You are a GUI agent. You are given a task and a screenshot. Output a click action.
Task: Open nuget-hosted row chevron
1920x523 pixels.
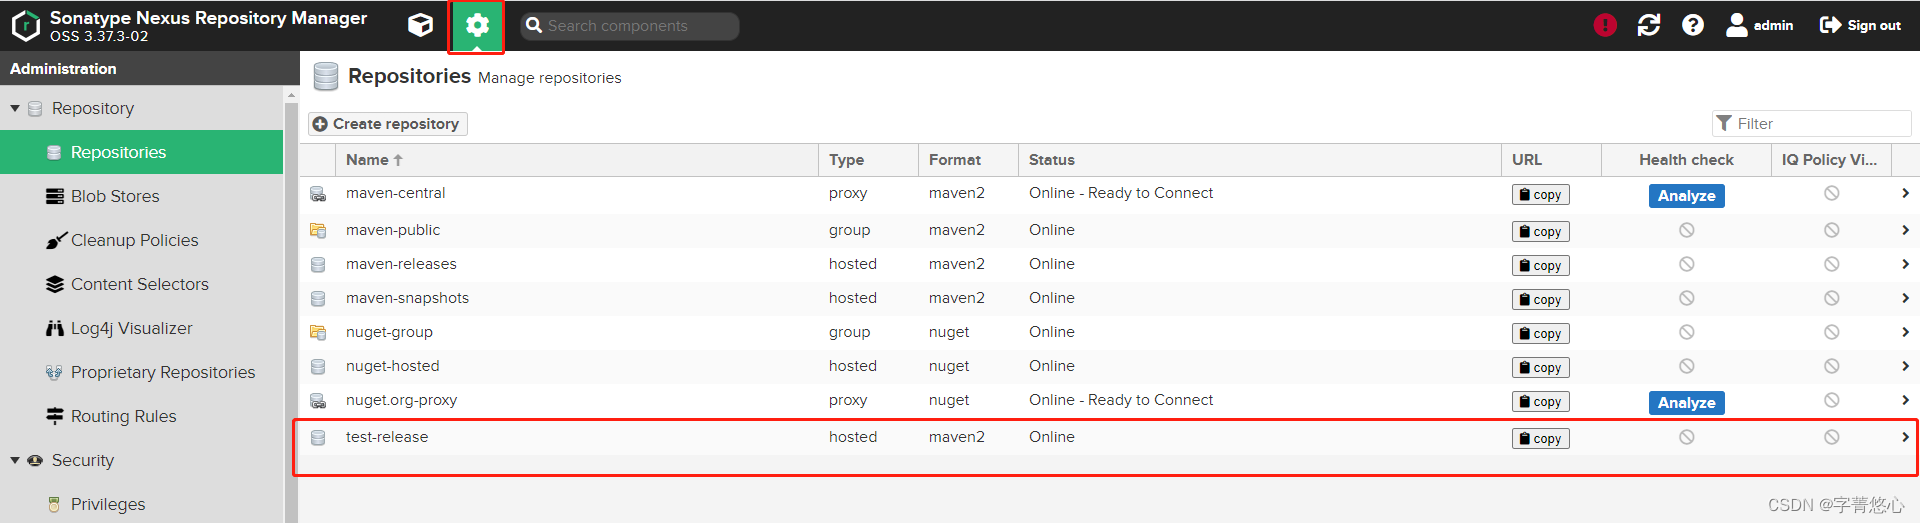click(x=1905, y=366)
